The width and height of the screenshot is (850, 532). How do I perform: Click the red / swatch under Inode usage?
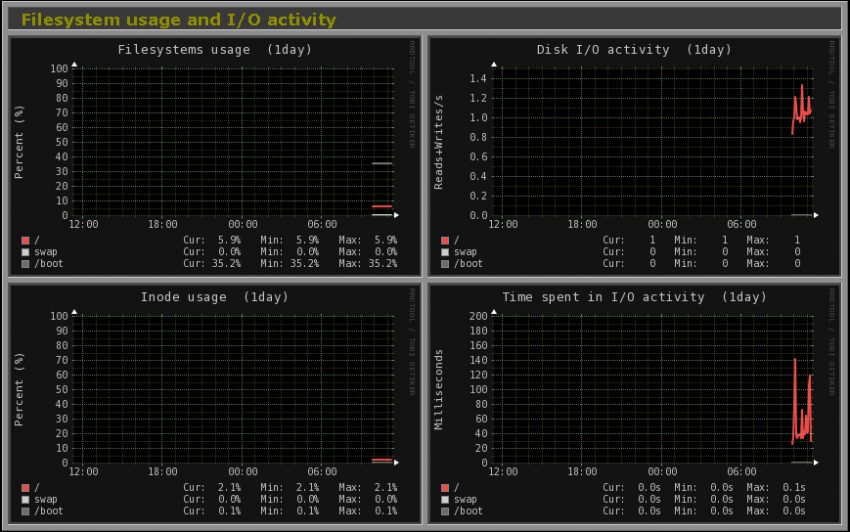pyautogui.click(x=25, y=487)
